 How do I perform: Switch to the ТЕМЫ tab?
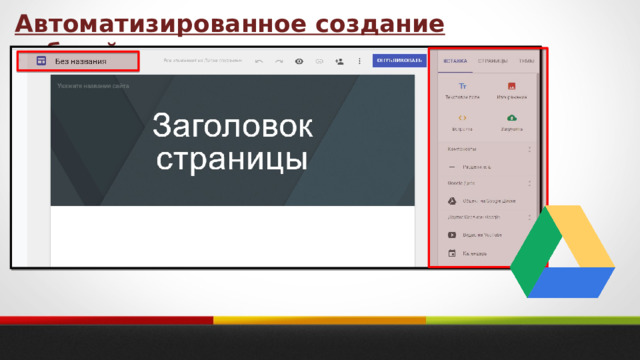(527, 61)
